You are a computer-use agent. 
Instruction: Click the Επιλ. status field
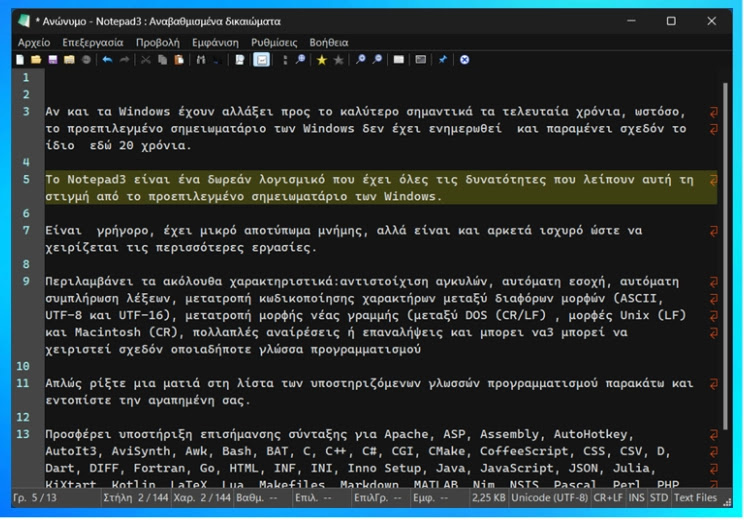(322, 498)
